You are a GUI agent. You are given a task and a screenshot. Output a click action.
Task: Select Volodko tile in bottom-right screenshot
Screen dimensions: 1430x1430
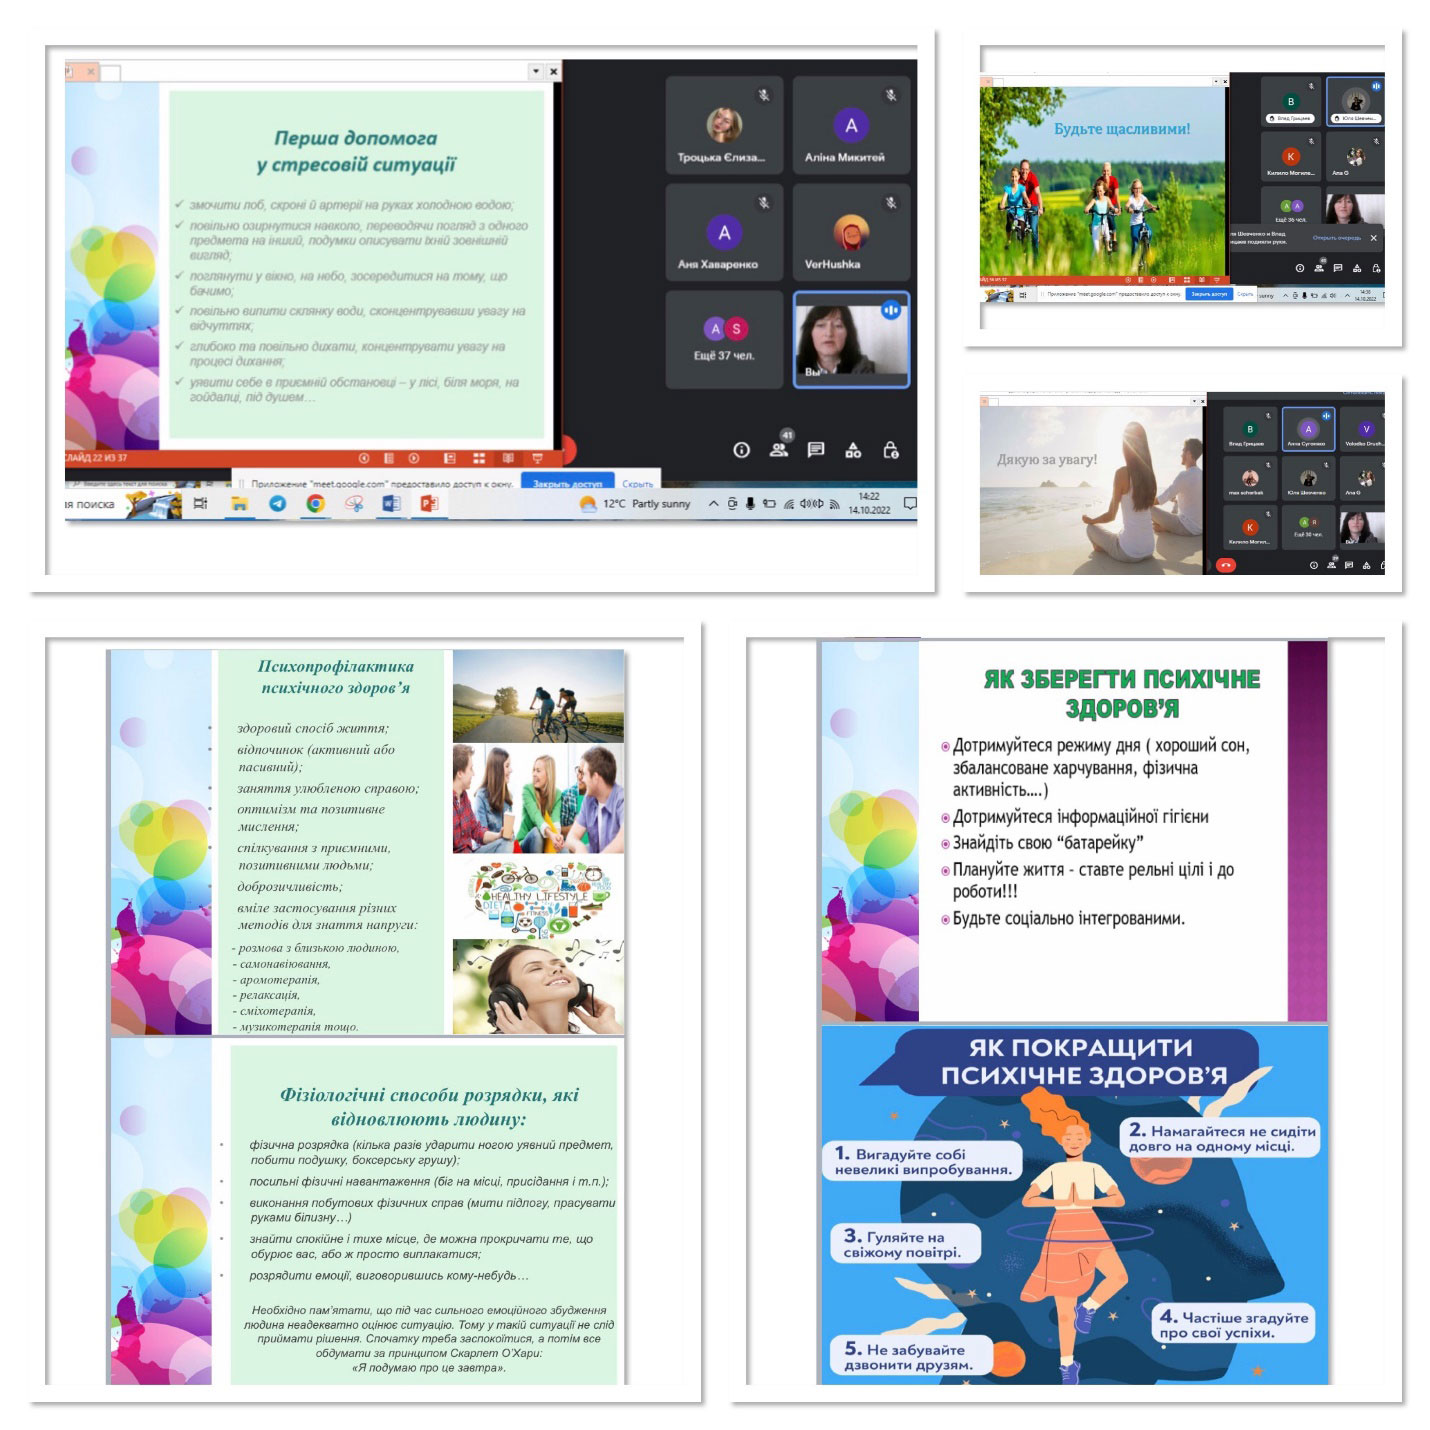click(x=1362, y=429)
